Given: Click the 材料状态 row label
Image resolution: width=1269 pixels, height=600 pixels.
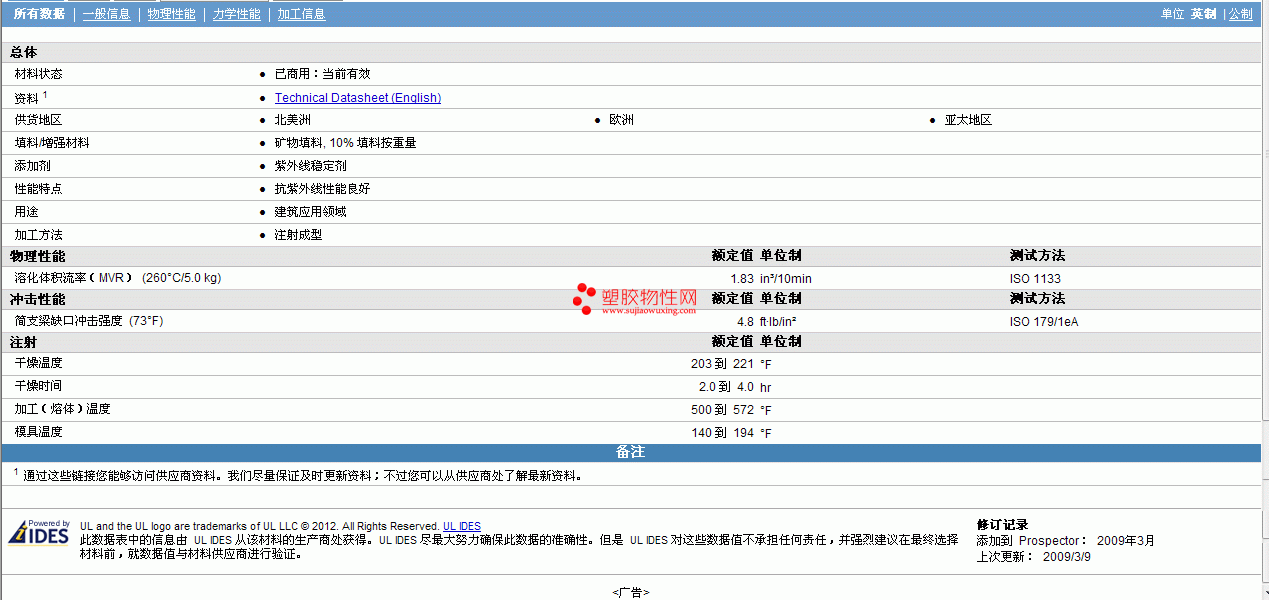Looking at the screenshot, I should [x=38, y=74].
